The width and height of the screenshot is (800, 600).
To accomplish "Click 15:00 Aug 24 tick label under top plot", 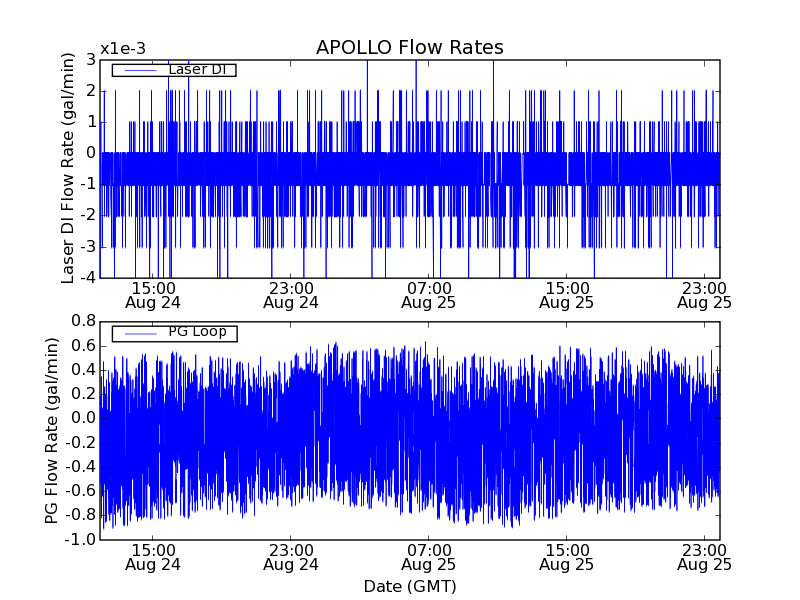I will pyautogui.click(x=153, y=294).
